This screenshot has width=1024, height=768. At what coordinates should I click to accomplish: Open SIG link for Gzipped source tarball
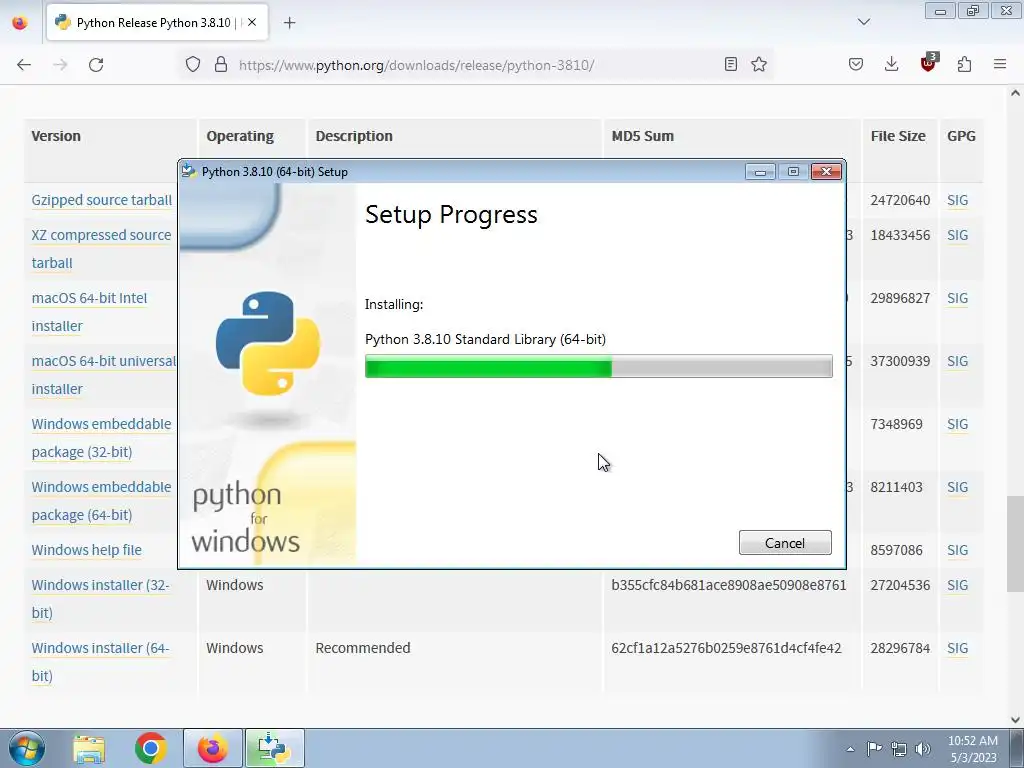tap(957, 200)
